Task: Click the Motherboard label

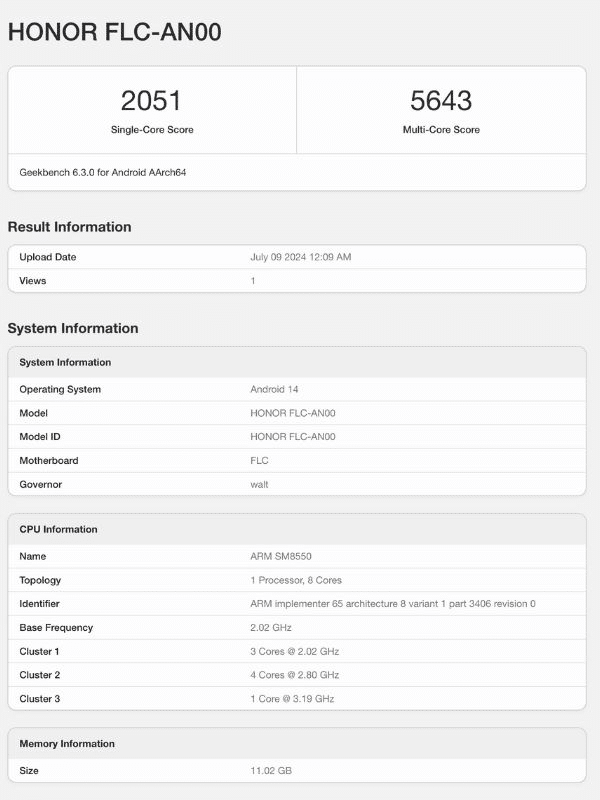Action: [49, 461]
